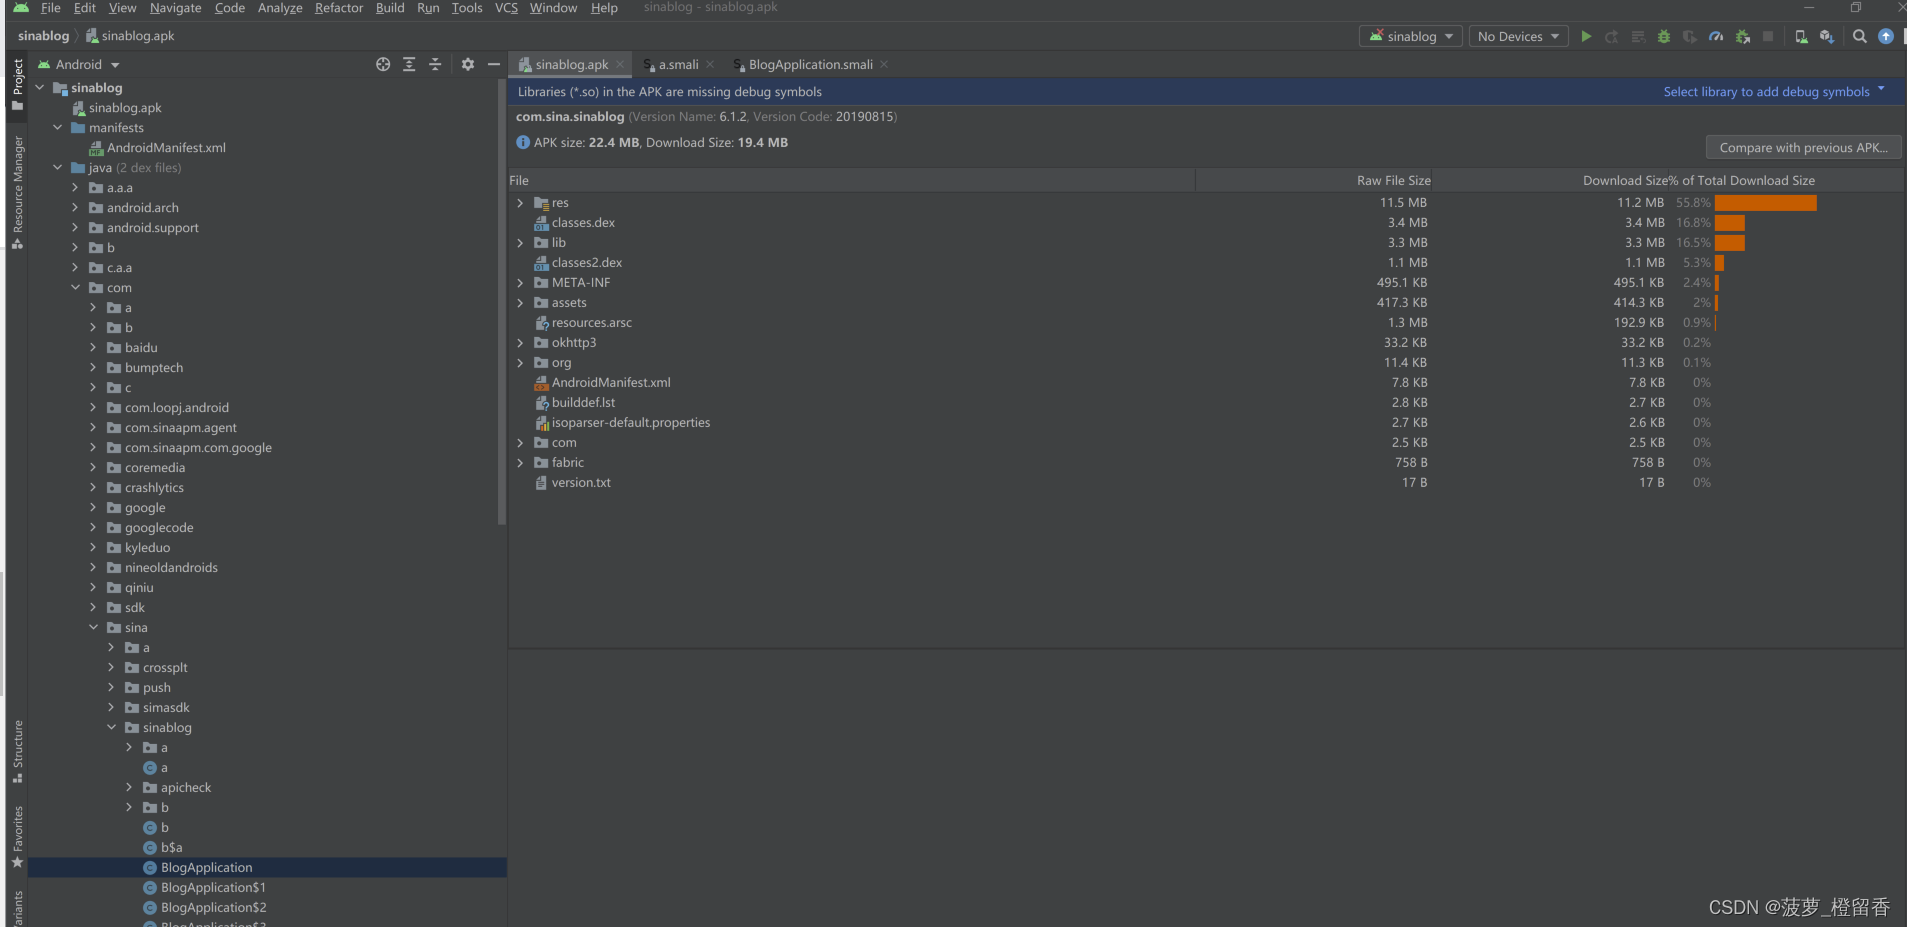Image resolution: width=1907 pixels, height=927 pixels.
Task: Expand the lib folder in APK file list
Action: pyautogui.click(x=520, y=243)
